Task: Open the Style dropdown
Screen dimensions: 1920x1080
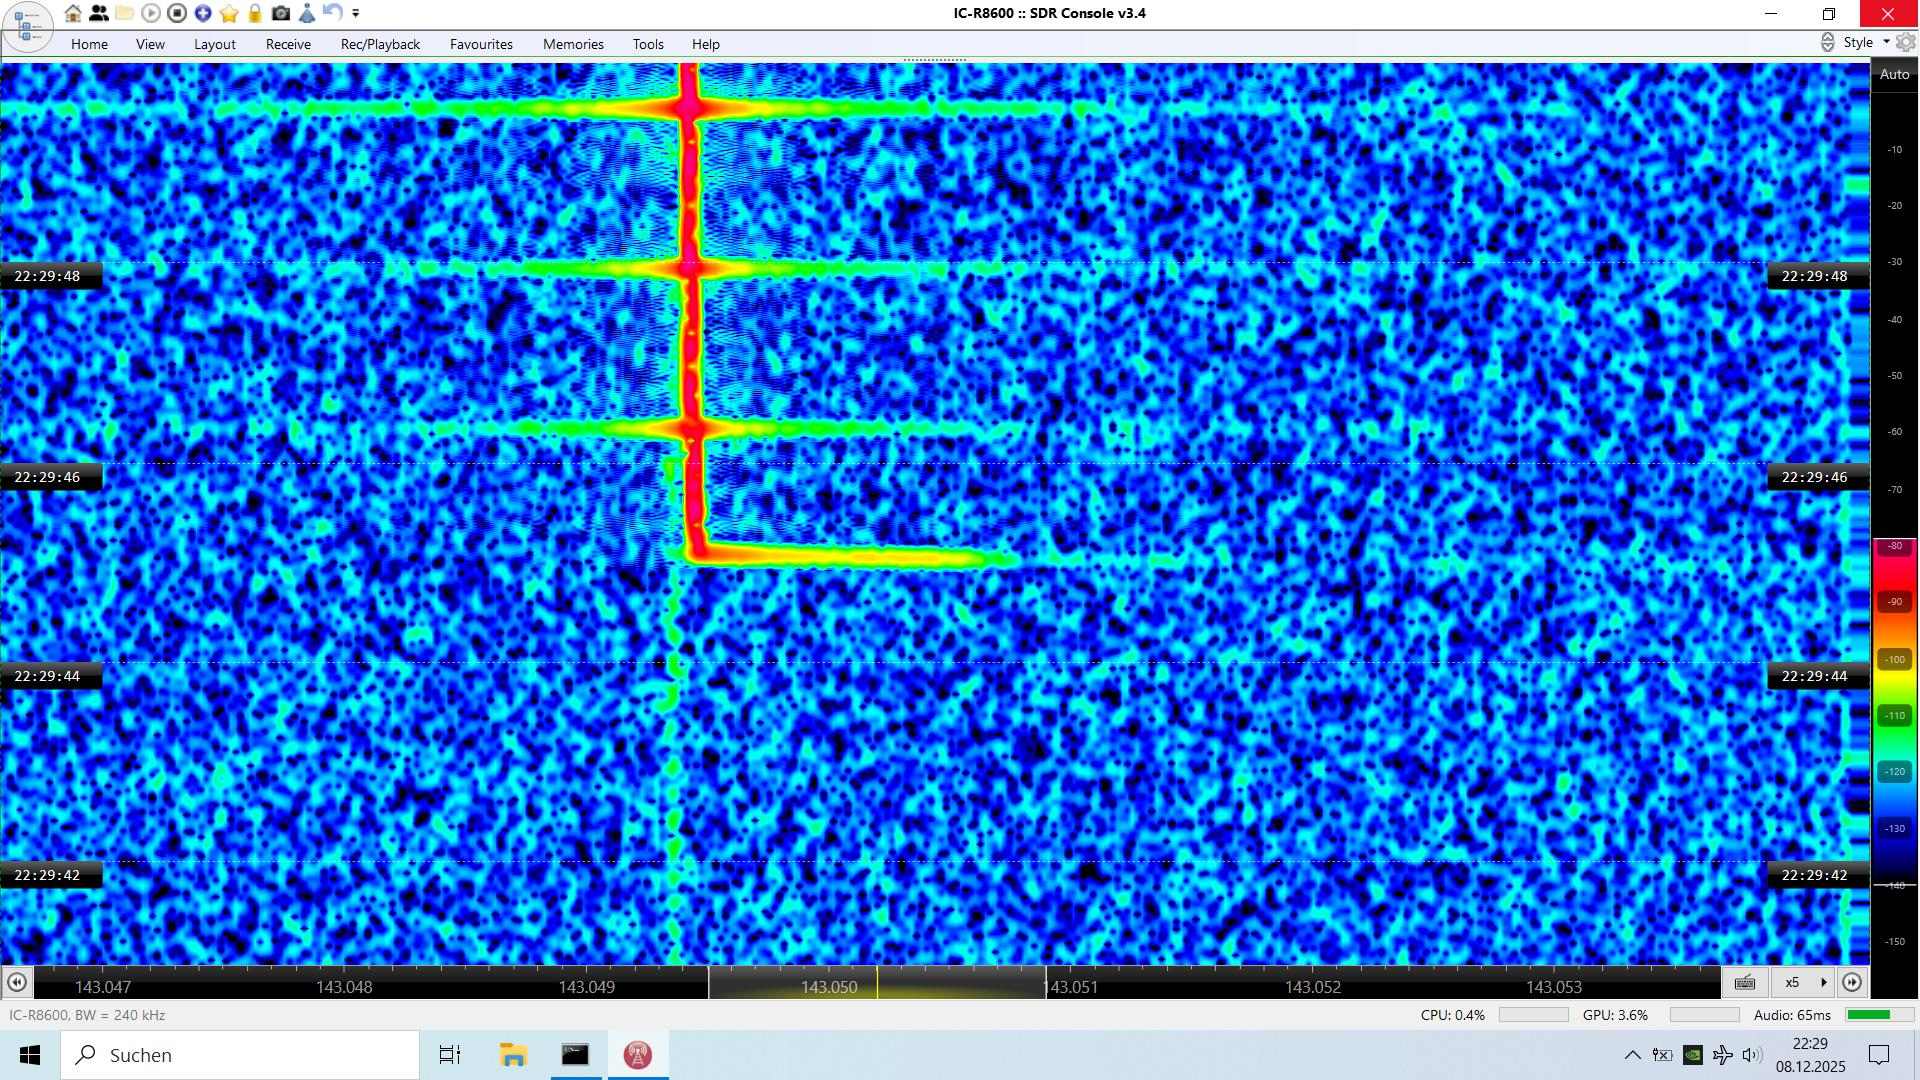Action: pyautogui.click(x=1866, y=42)
